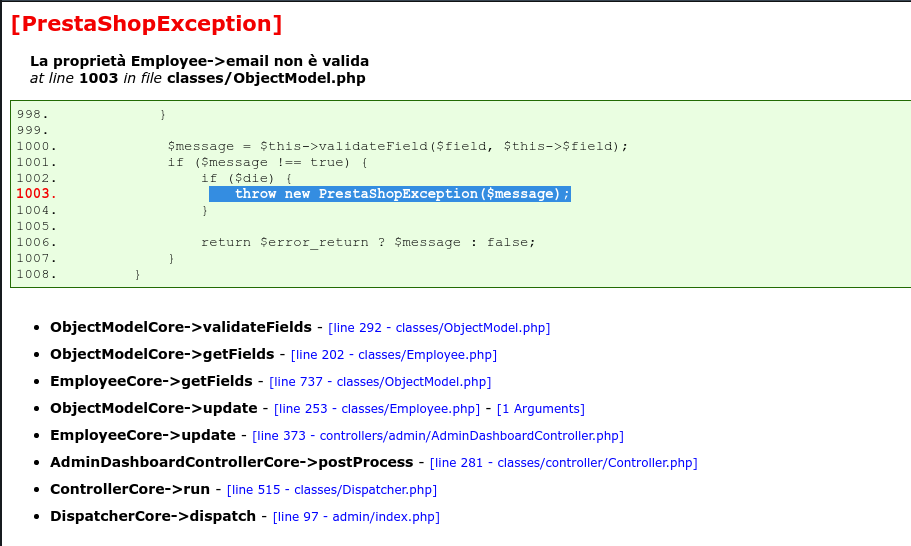The width and height of the screenshot is (911, 546).
Task: Click 'EmployeeCore->update' trace entry
Action: point(143,435)
